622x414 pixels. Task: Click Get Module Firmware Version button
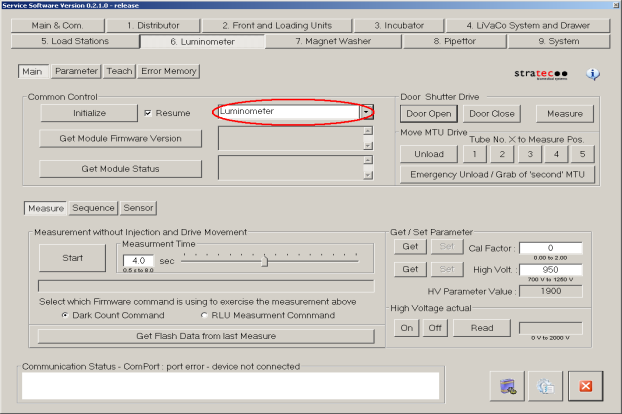(x=120, y=138)
